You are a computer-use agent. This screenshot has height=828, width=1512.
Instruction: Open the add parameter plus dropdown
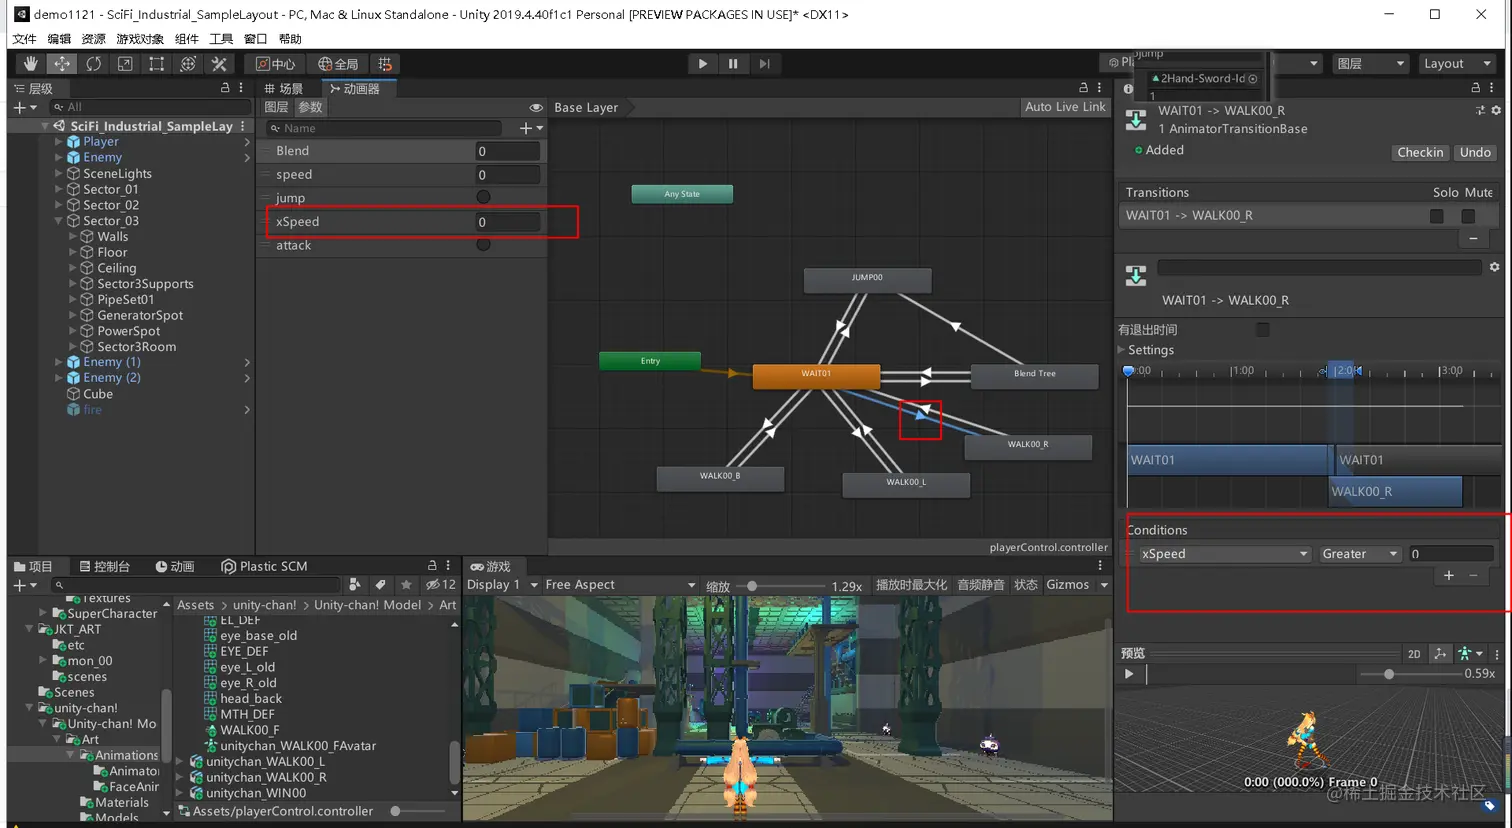[x=531, y=128]
